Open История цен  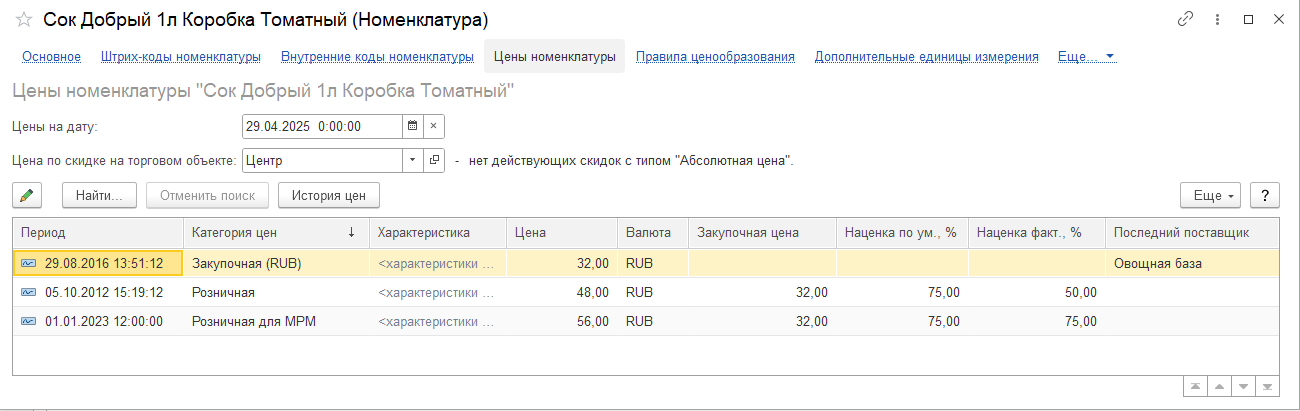tap(328, 195)
